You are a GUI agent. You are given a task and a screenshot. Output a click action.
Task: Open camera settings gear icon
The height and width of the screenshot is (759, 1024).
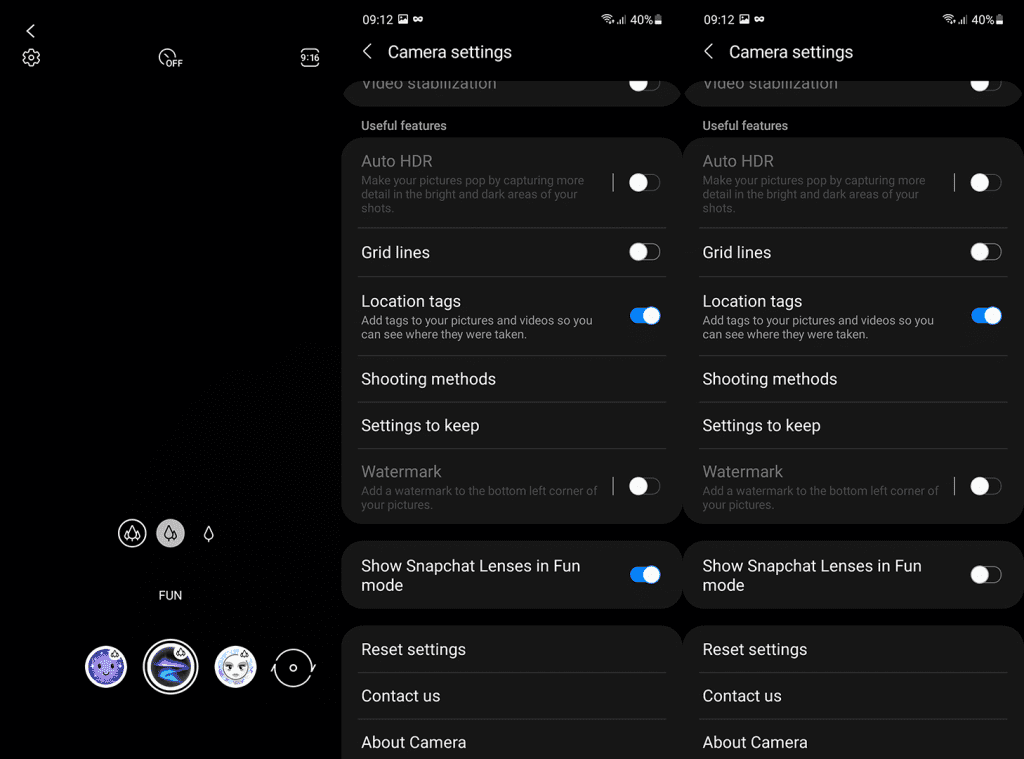point(31,57)
